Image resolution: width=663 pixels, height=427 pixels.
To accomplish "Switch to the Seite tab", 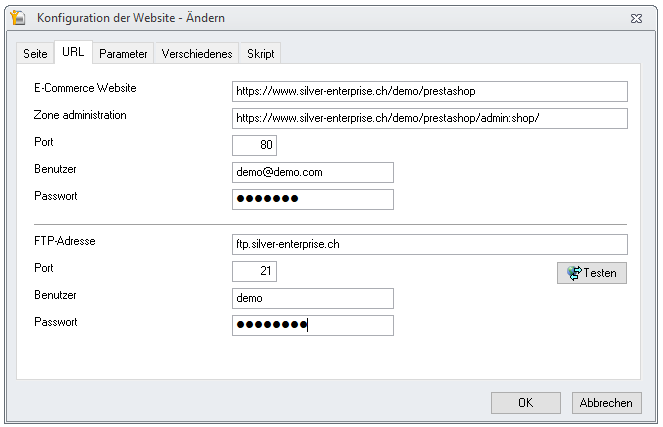I will (35, 54).
